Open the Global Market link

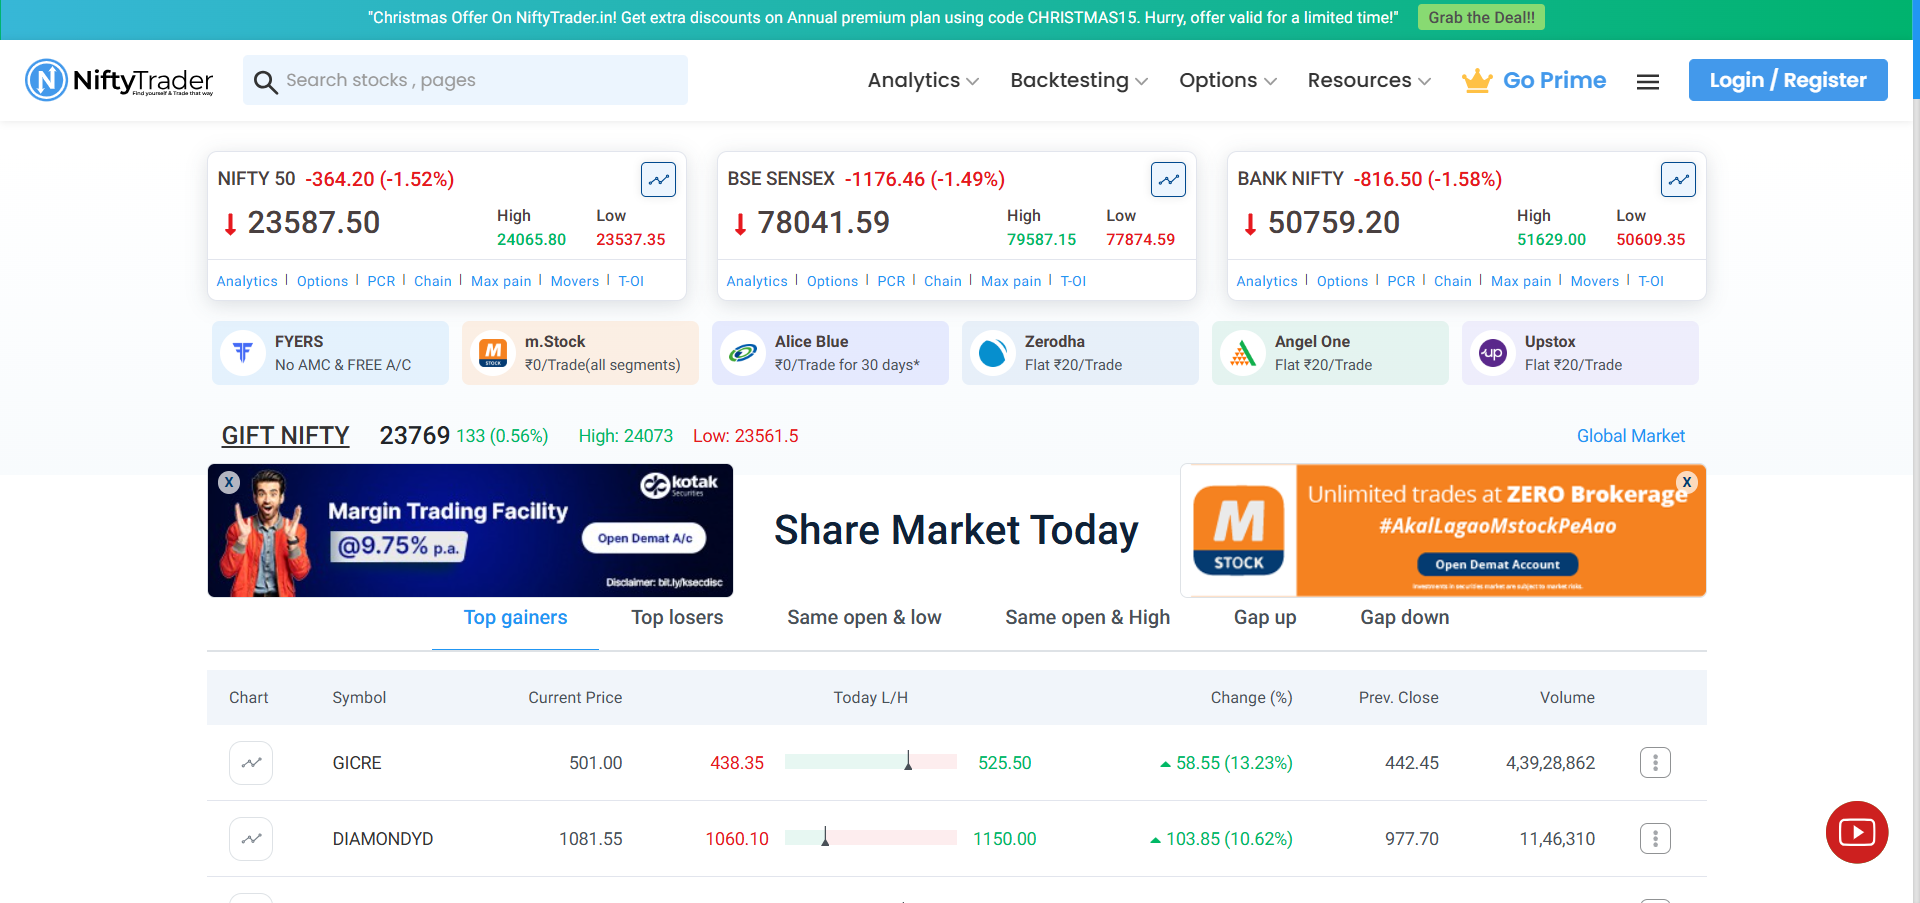[1630, 436]
